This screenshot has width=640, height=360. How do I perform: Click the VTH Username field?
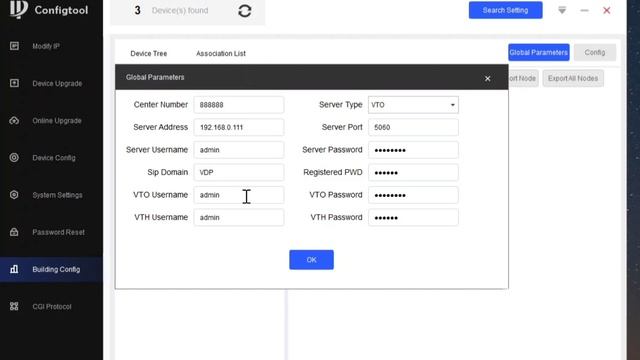coord(239,218)
